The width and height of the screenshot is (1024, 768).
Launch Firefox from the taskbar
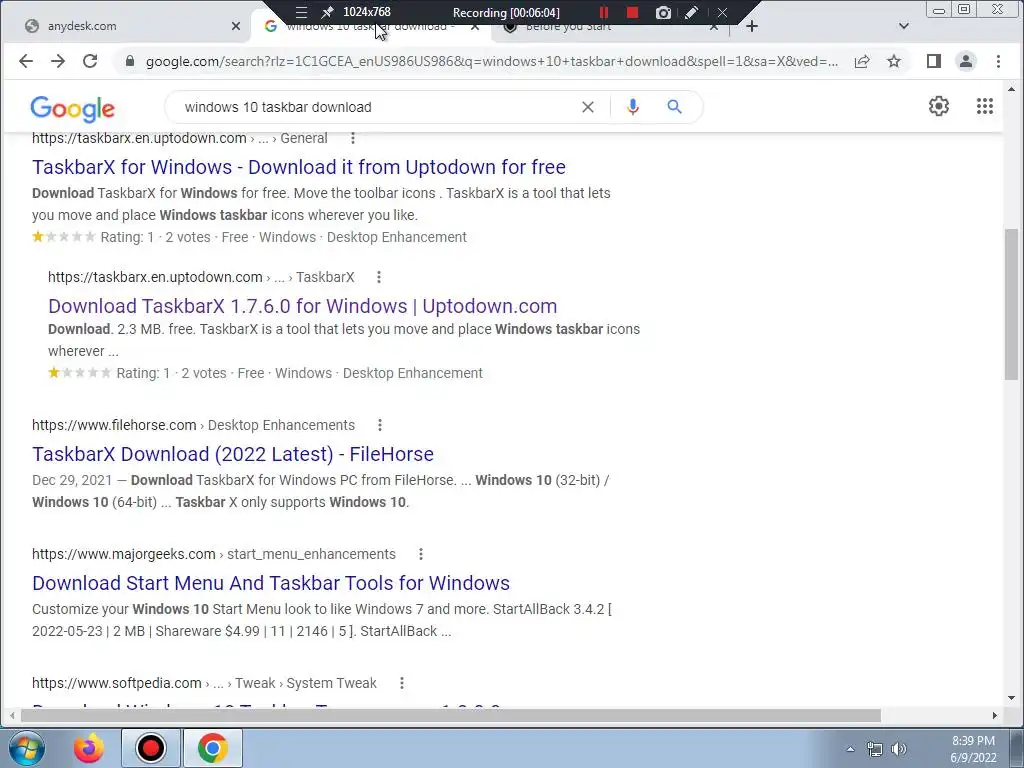click(89, 748)
